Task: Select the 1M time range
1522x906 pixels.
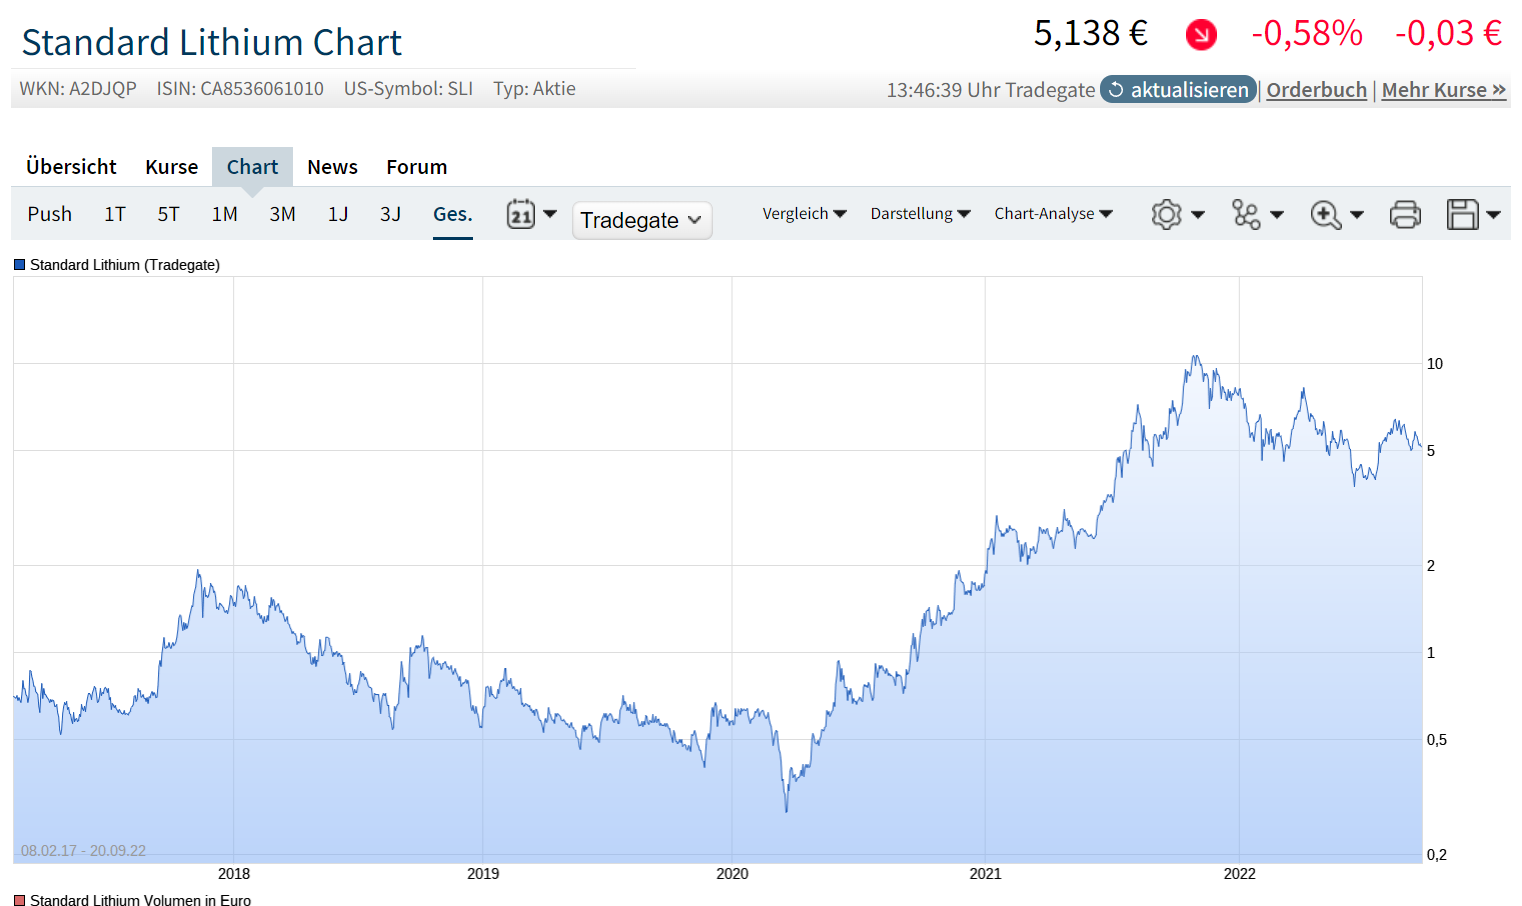Action: (x=225, y=214)
